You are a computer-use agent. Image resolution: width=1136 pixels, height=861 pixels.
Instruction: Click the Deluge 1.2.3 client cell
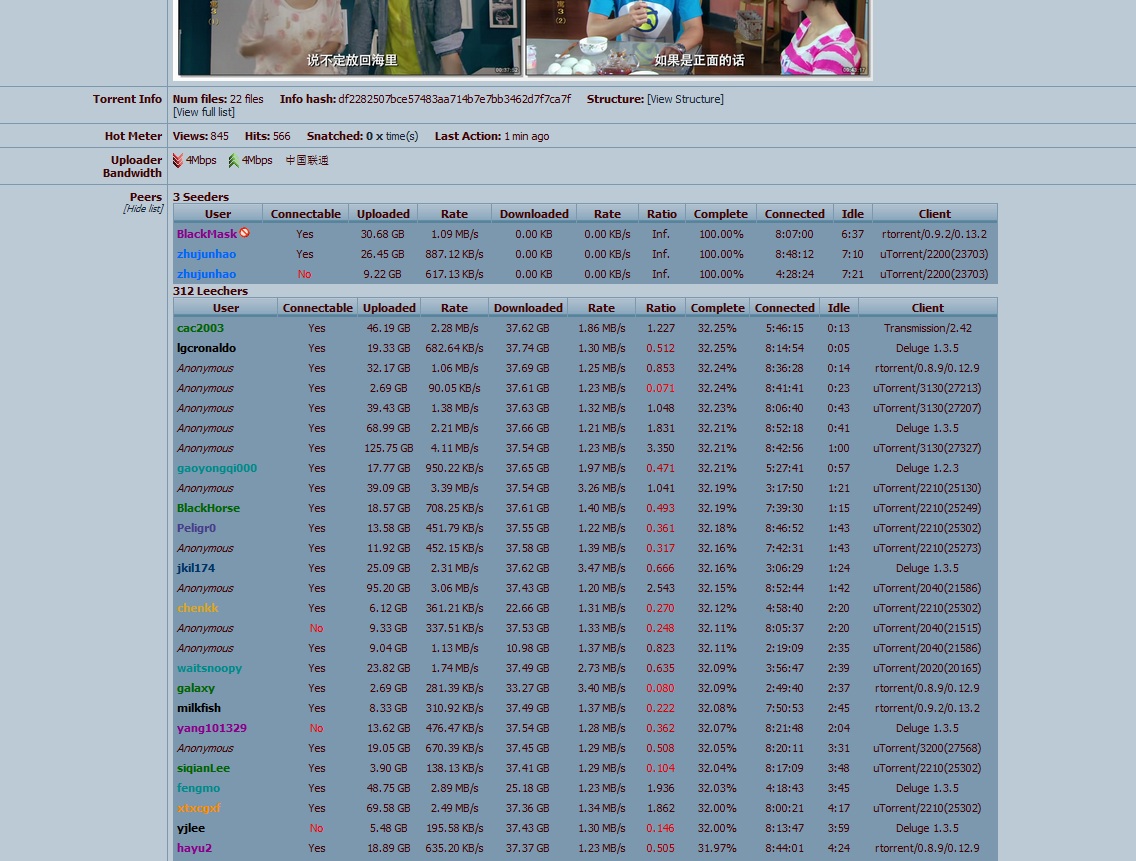(x=927, y=468)
